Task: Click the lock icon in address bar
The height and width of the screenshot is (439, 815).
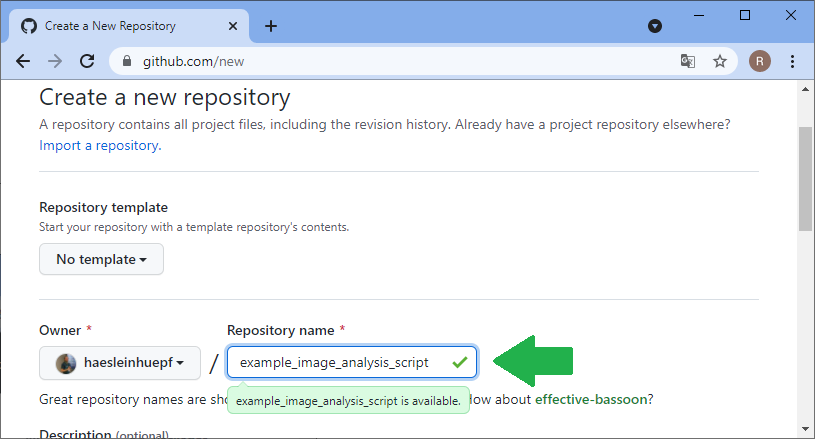Action: click(x=127, y=61)
